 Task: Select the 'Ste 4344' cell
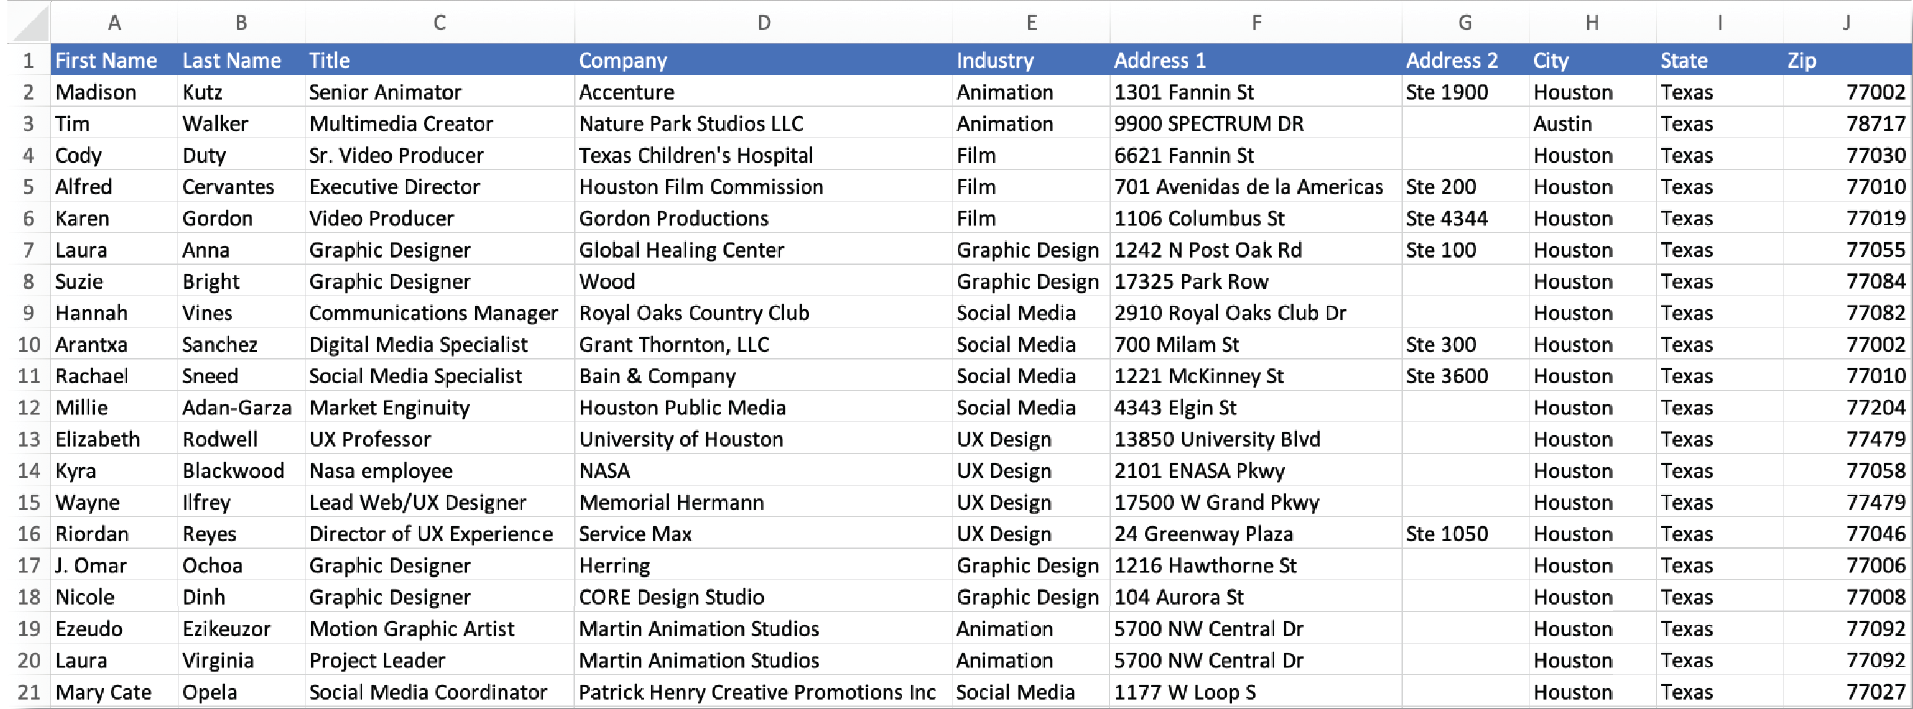pyautogui.click(x=1465, y=218)
